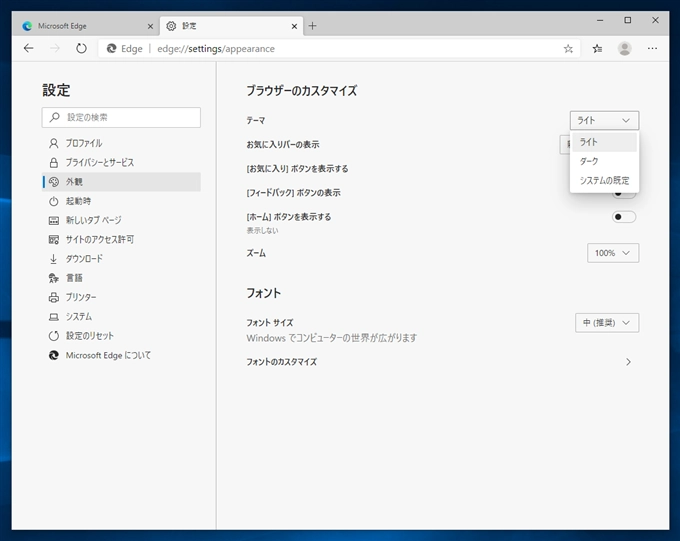Viewport: 680px width, 541px height.
Task: Select システムの既定 in the theme dropdown list
Action: (604, 180)
